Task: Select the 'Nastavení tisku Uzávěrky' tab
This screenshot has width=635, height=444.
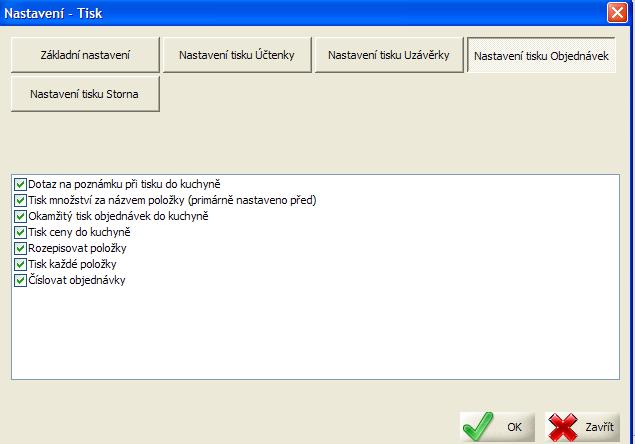Action: [387, 55]
